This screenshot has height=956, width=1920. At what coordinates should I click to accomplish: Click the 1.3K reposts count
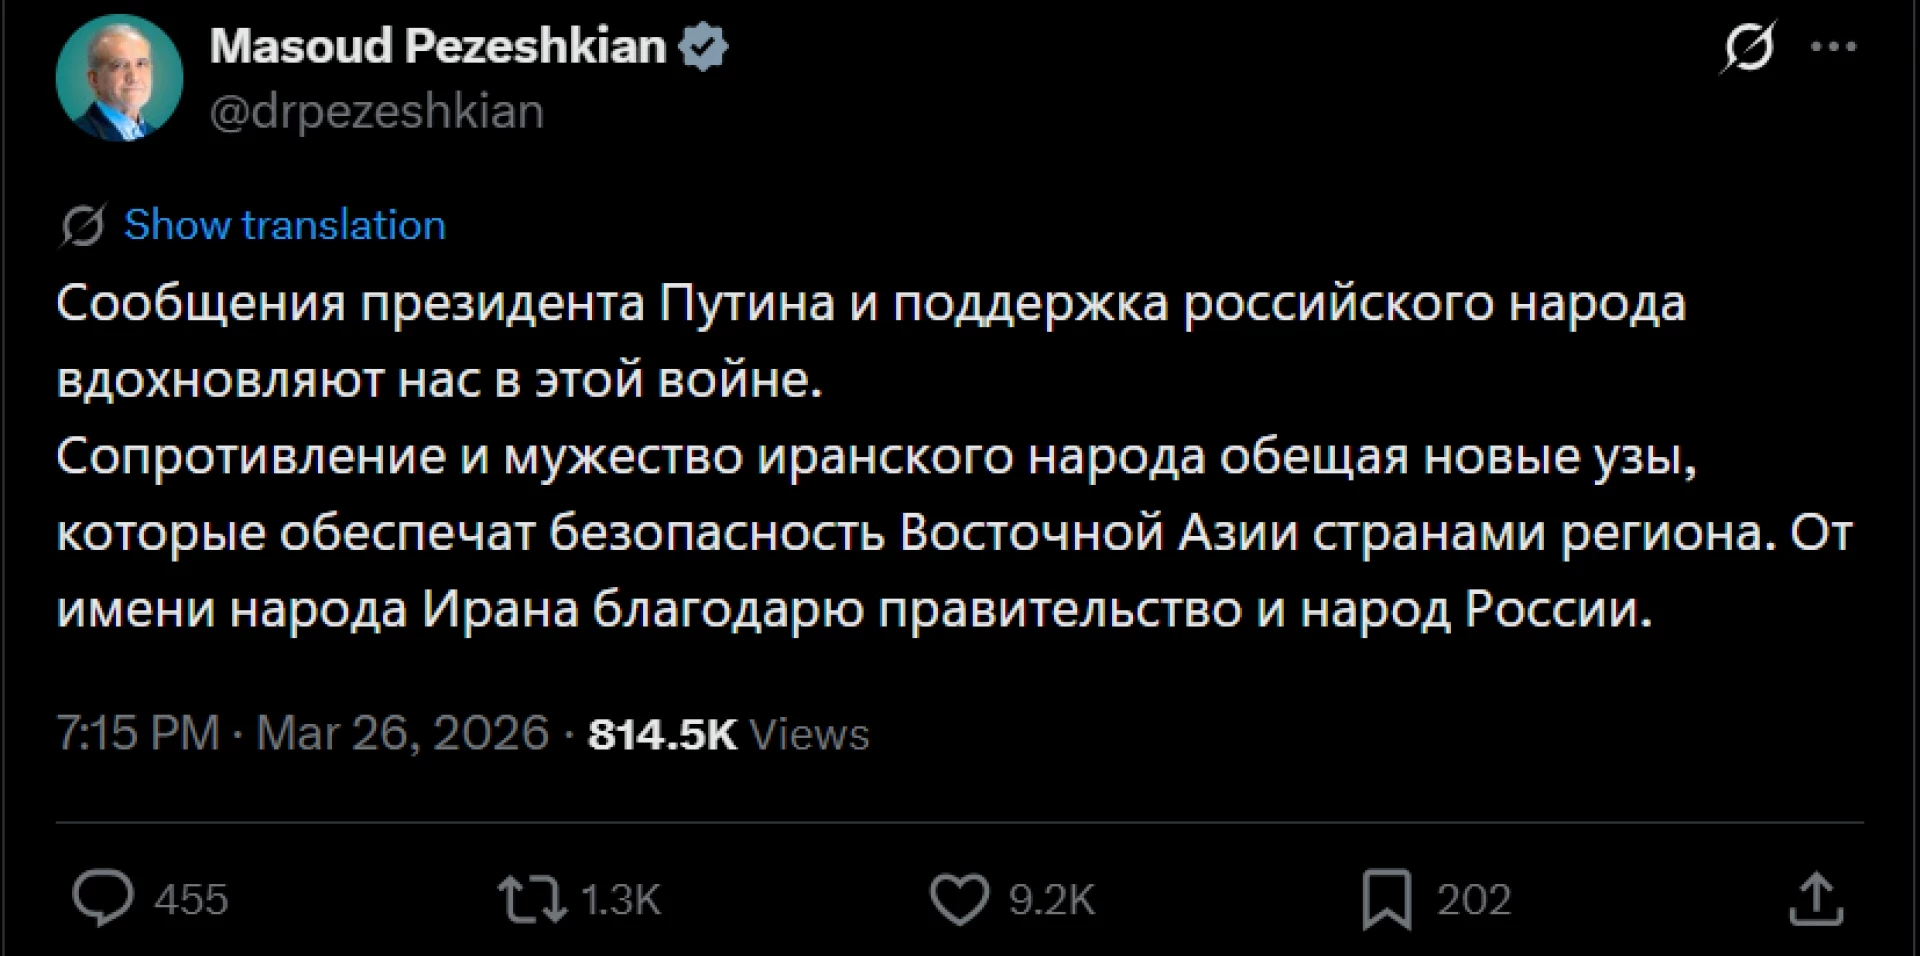tap(621, 899)
